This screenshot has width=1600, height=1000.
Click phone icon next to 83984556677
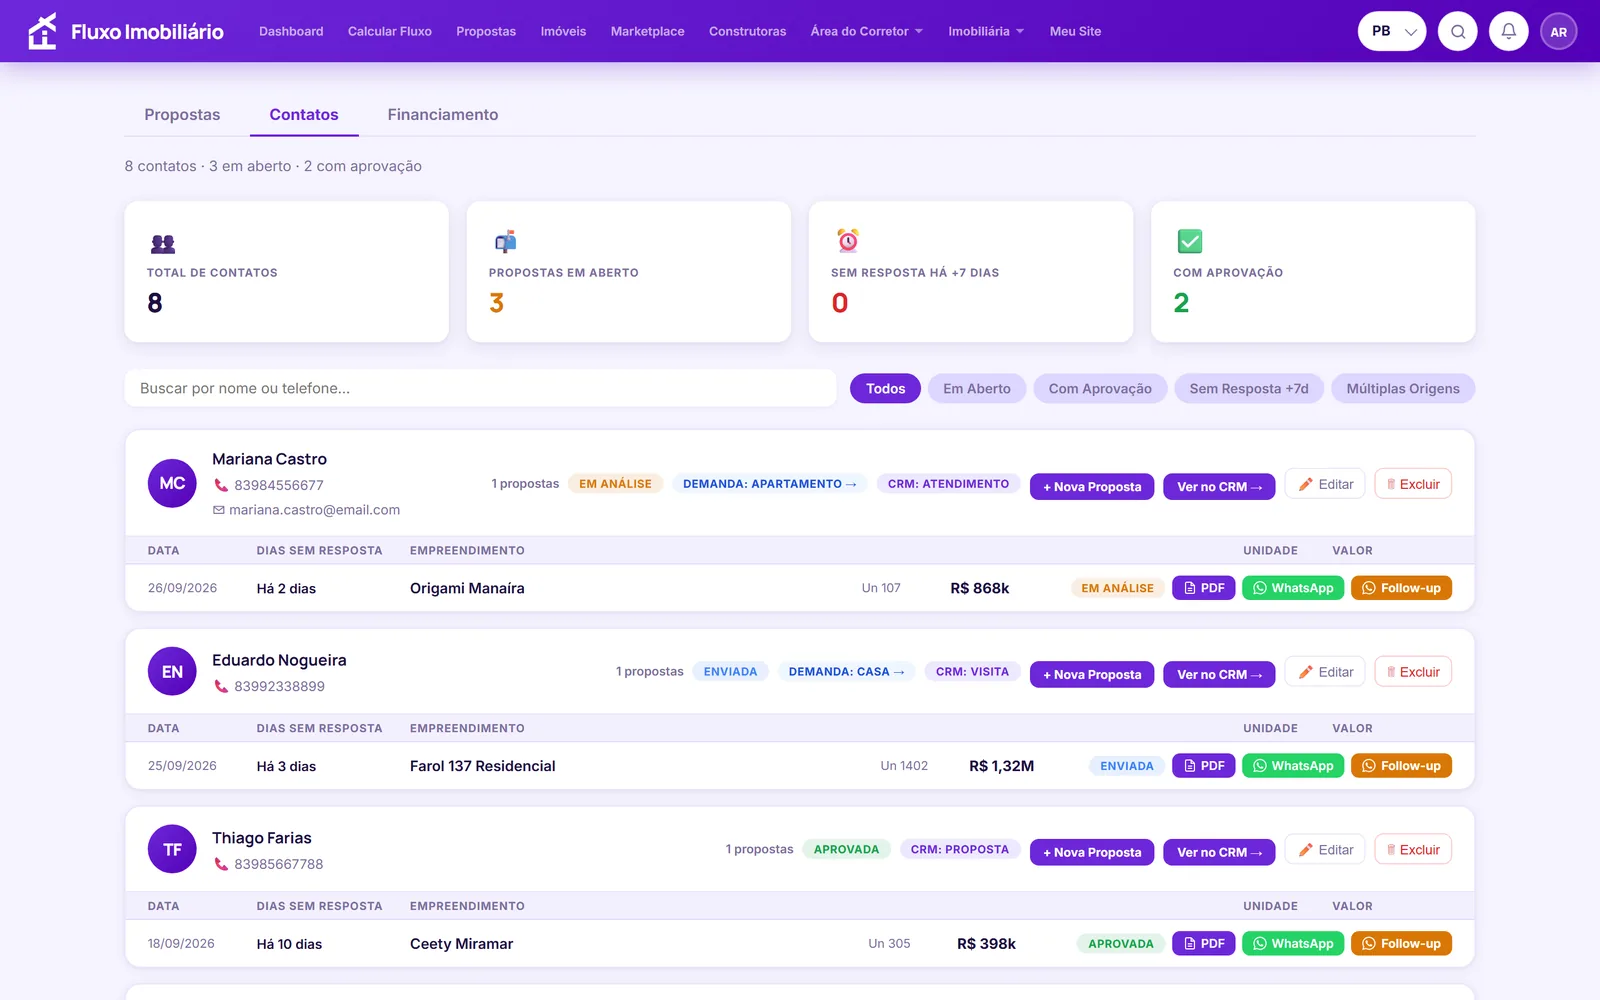point(221,485)
